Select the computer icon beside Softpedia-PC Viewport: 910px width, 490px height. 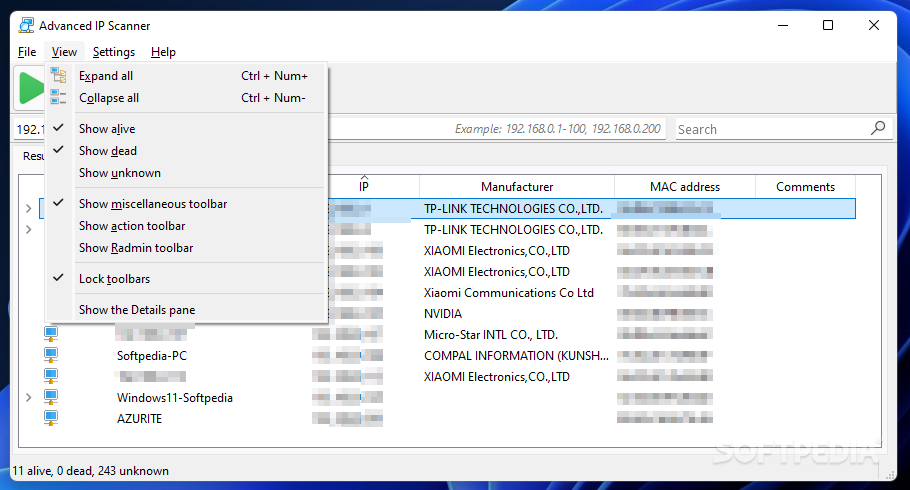coord(51,355)
